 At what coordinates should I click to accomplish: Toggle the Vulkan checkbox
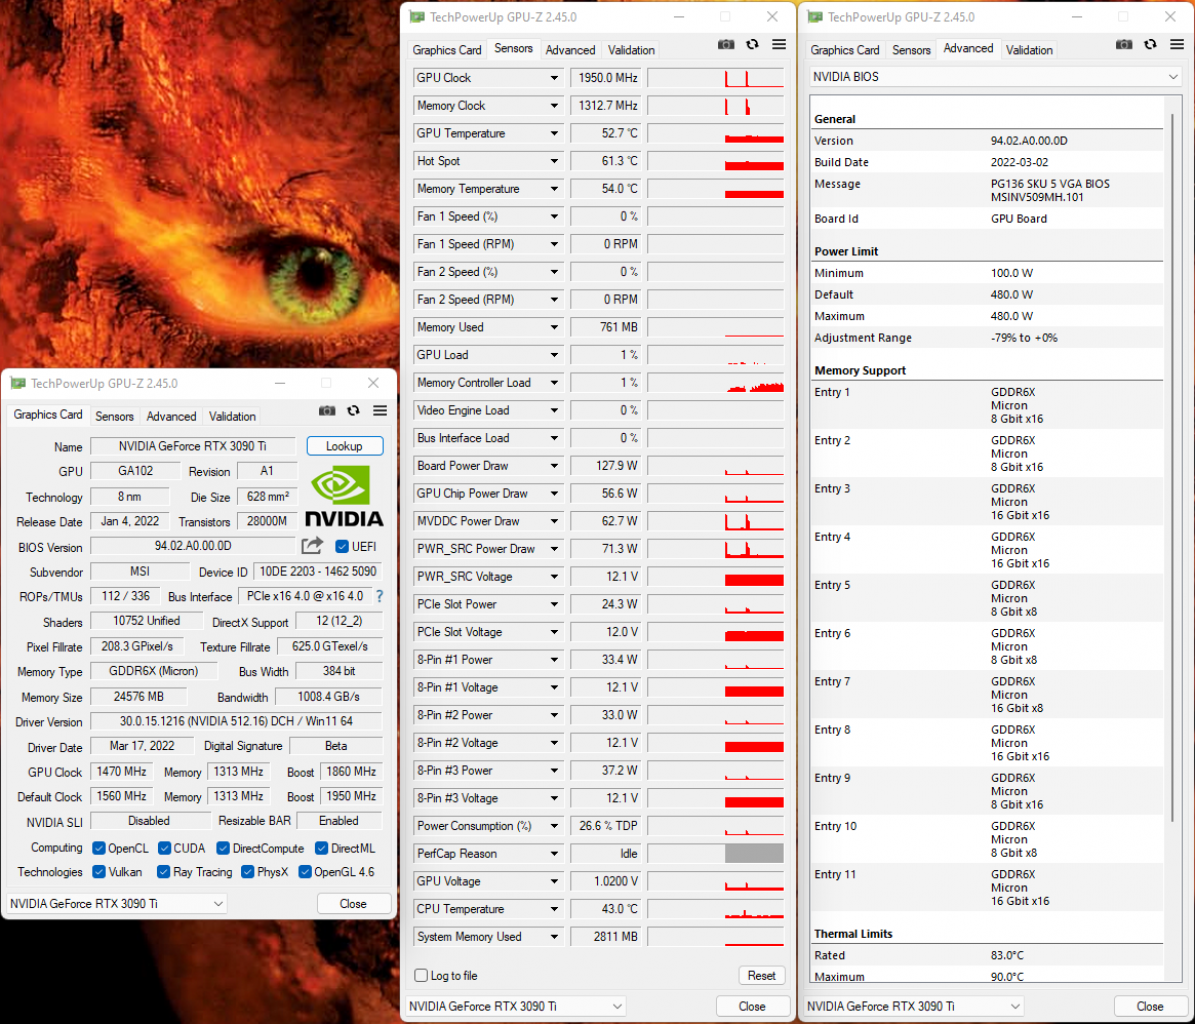[98, 872]
